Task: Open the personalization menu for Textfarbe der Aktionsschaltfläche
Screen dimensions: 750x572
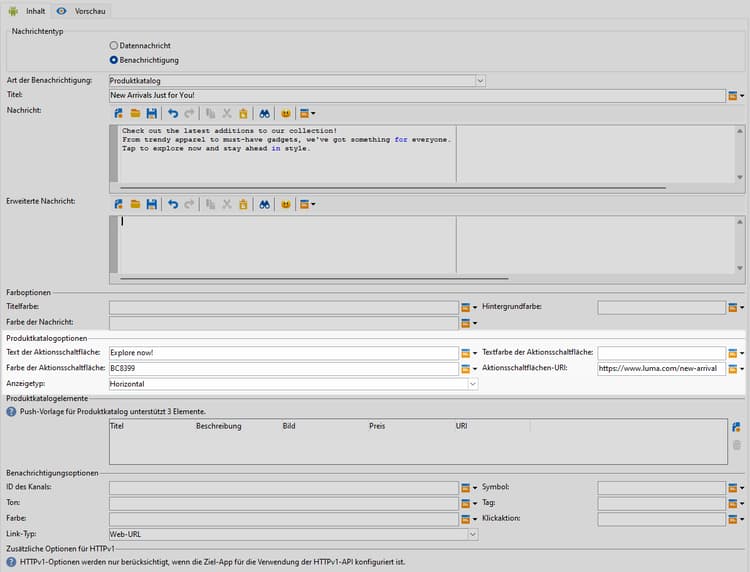Action: [736, 353]
